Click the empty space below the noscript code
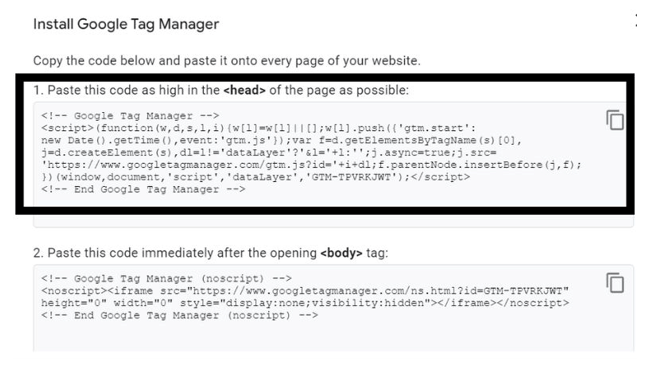The height and width of the screenshot is (385, 663). 333,337
